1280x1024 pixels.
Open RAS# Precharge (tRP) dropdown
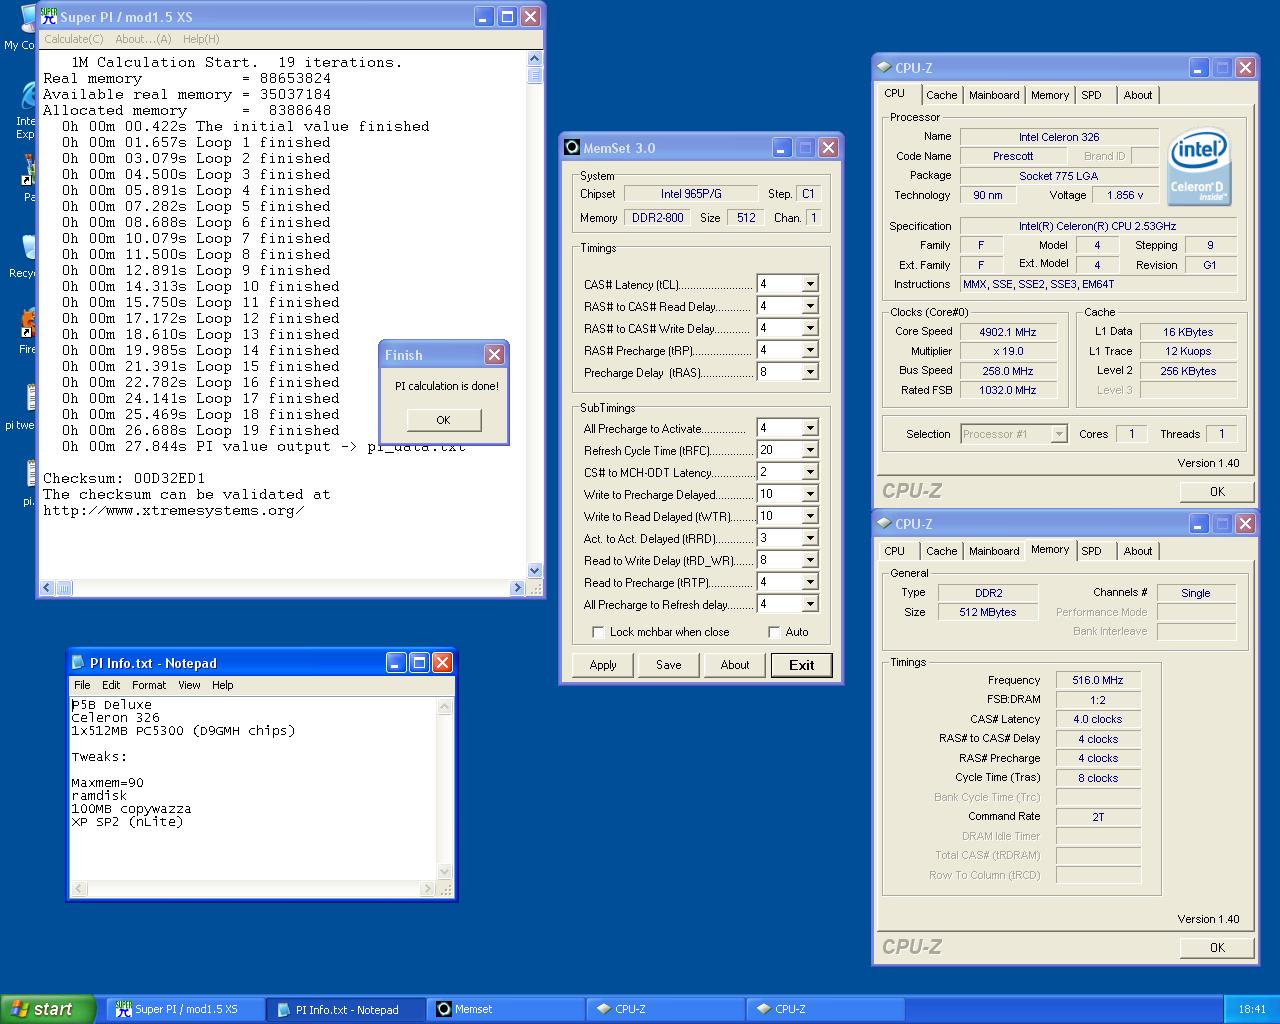[x=810, y=350]
